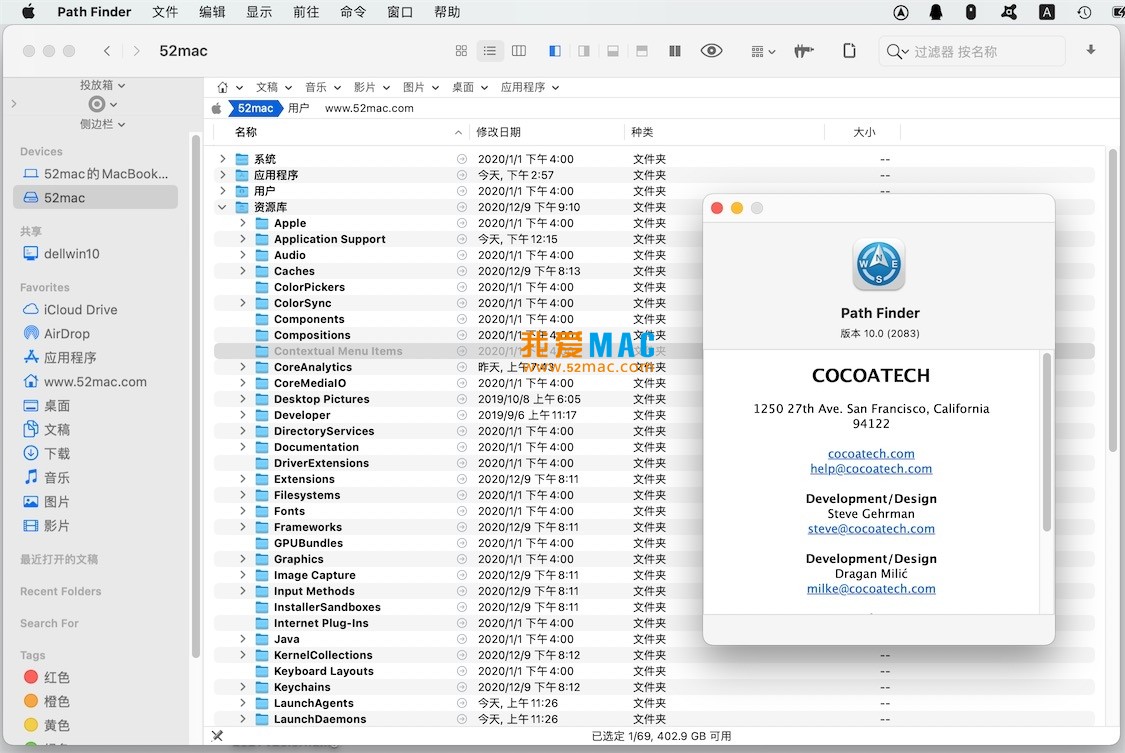
Task: Click milke@cocoatech.com email link
Action: tap(871, 589)
